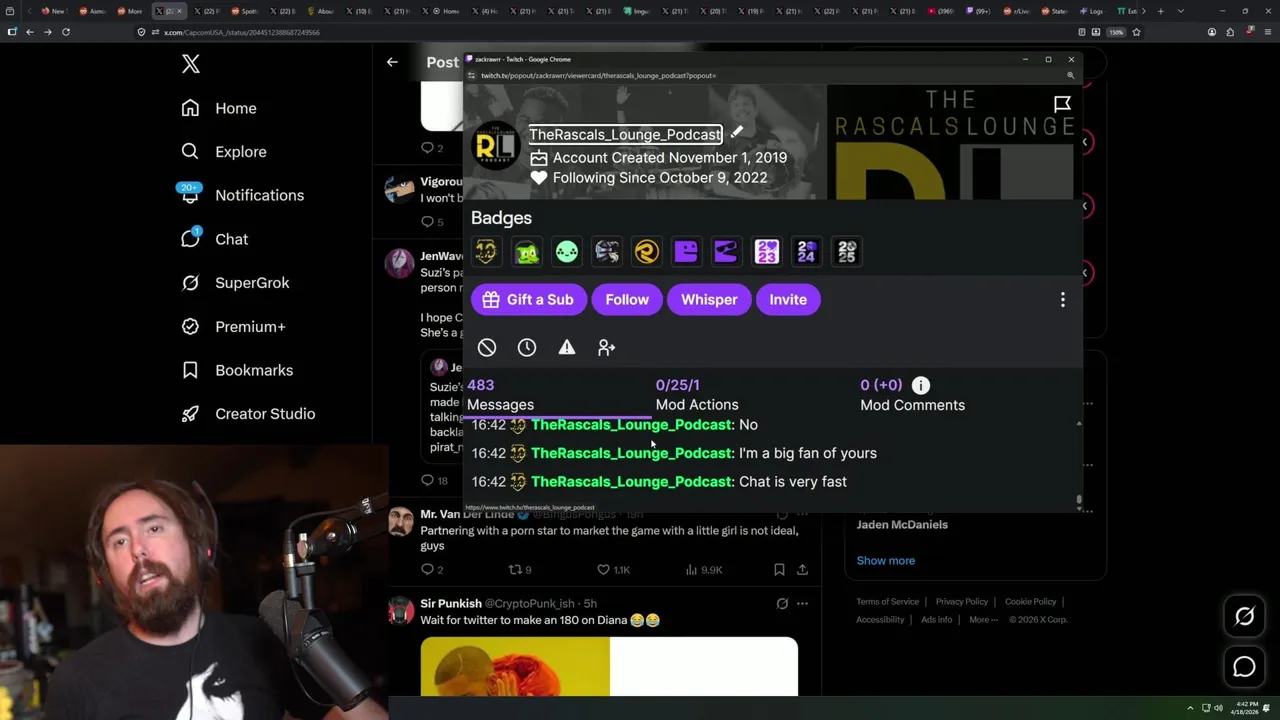Click the X logo in sidebar

[x=191, y=65]
